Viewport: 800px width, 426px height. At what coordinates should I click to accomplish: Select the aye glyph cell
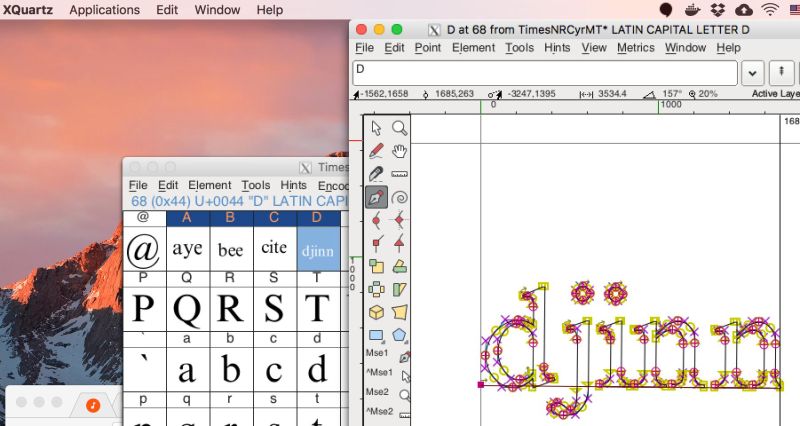(x=188, y=249)
